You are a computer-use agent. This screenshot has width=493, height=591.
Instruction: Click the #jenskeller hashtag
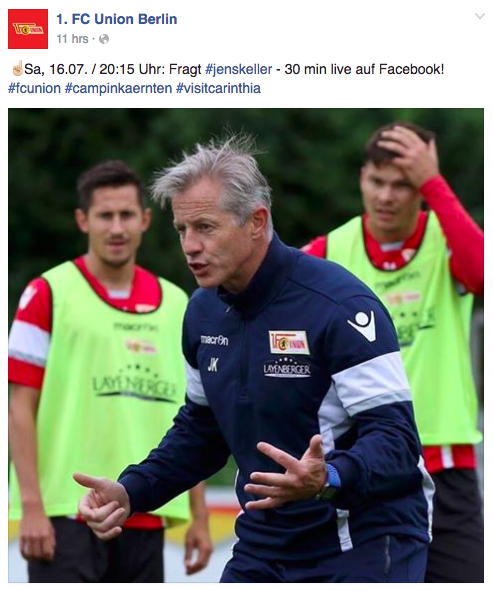239,69
